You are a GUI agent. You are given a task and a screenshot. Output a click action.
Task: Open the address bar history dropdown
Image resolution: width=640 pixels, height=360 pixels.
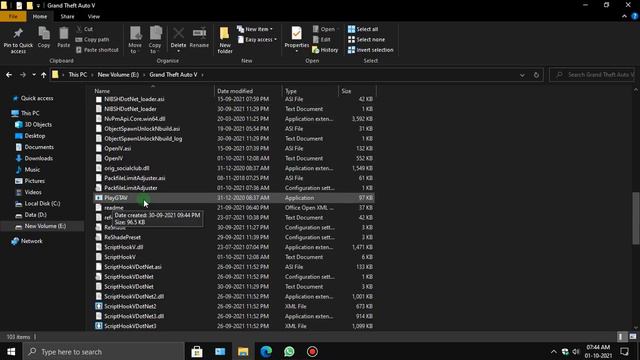pyautogui.click(x=522, y=75)
